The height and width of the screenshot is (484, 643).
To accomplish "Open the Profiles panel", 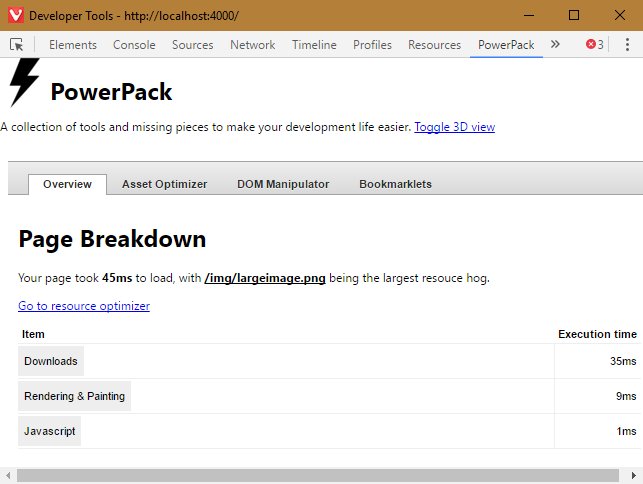I will (372, 45).
